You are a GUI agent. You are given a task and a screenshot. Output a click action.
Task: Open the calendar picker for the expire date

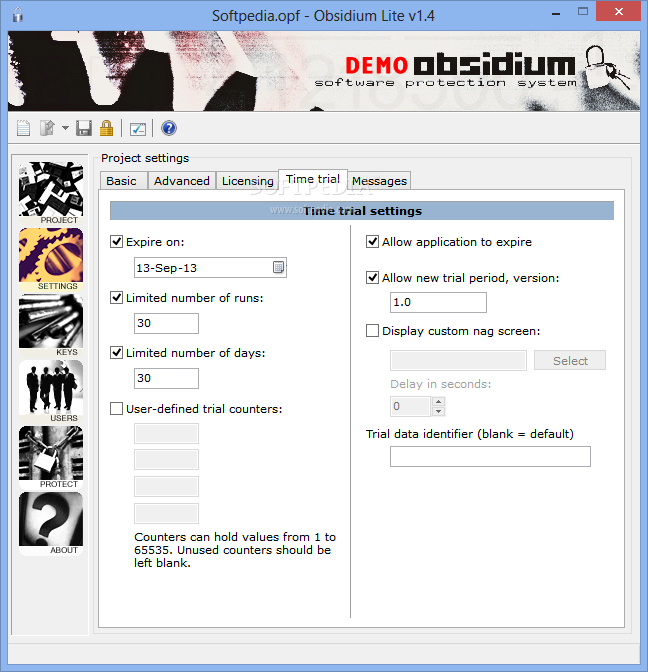pyautogui.click(x=279, y=267)
